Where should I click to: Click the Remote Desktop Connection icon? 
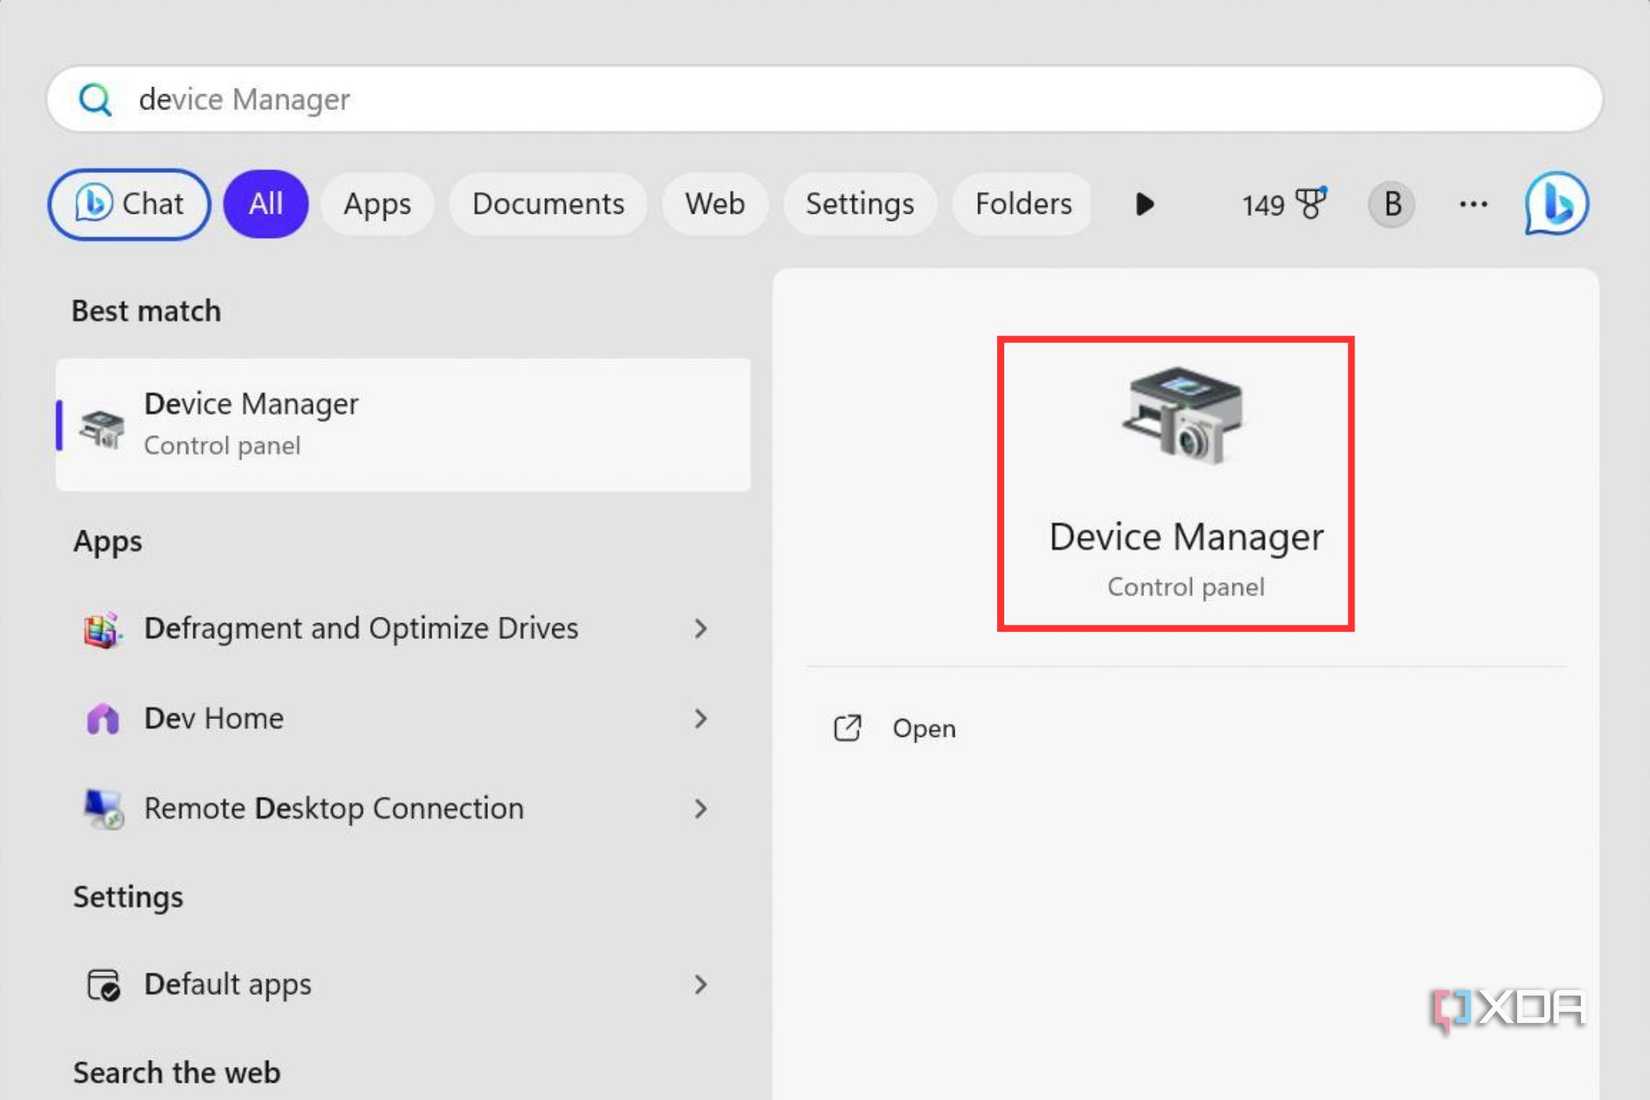coord(102,809)
